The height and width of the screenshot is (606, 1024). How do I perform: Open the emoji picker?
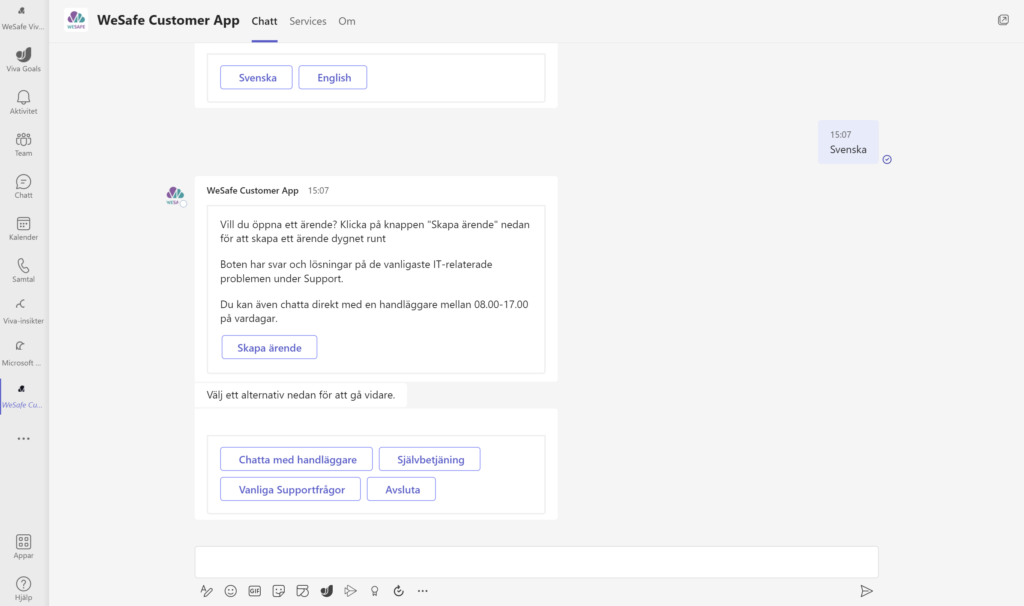tap(231, 591)
